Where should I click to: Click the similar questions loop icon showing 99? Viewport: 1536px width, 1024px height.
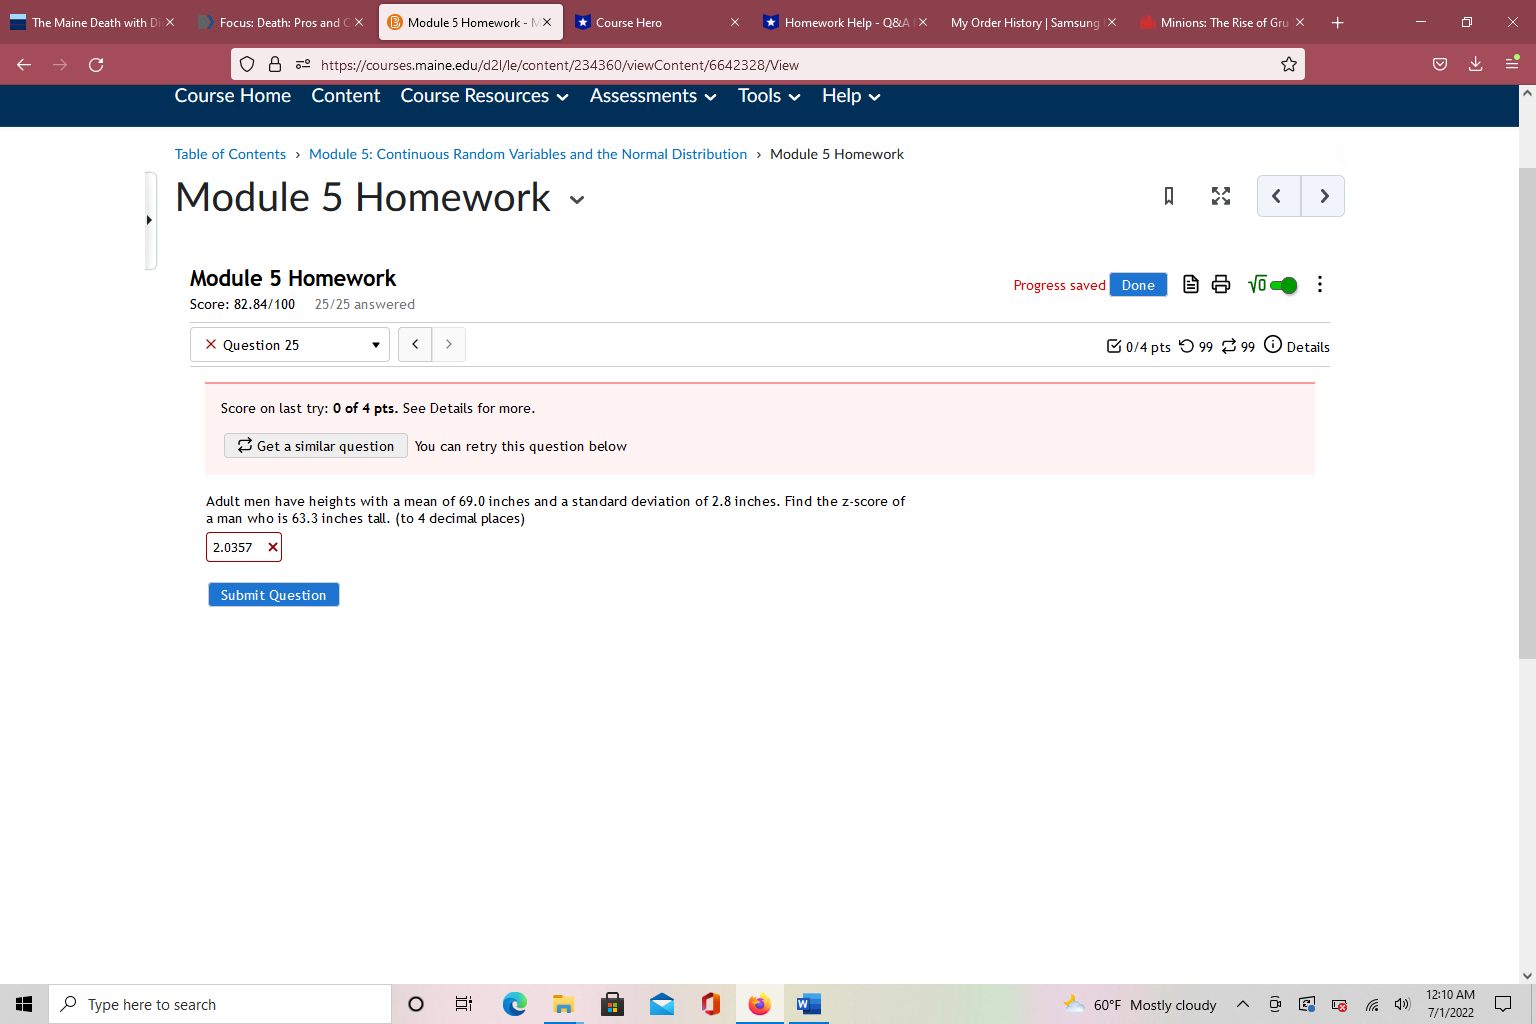(x=1229, y=346)
